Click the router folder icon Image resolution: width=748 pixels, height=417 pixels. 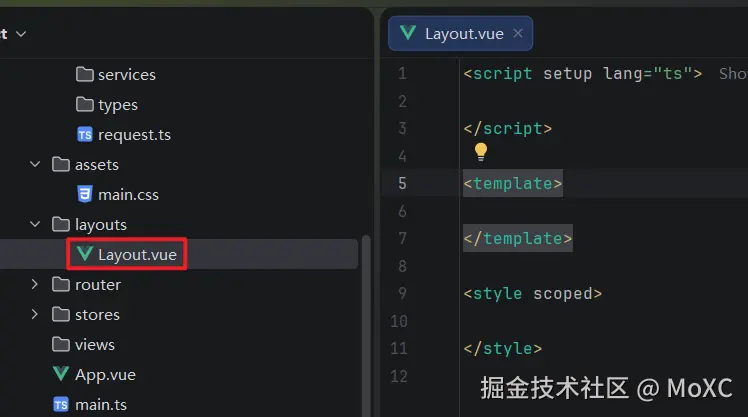(x=61, y=284)
